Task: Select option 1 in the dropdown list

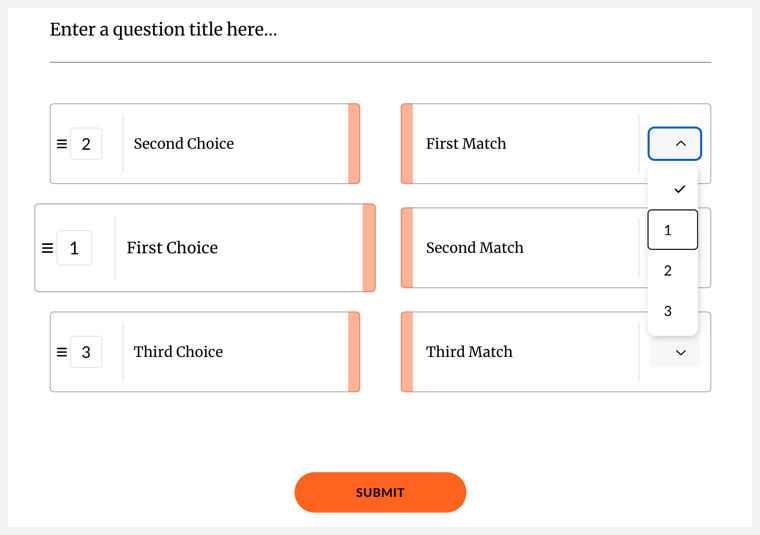Action: click(x=673, y=231)
